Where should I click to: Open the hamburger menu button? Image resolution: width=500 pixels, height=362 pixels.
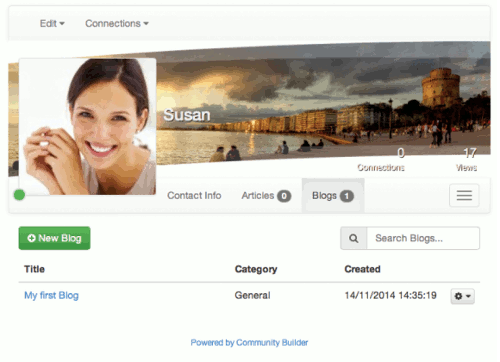pyautogui.click(x=464, y=195)
